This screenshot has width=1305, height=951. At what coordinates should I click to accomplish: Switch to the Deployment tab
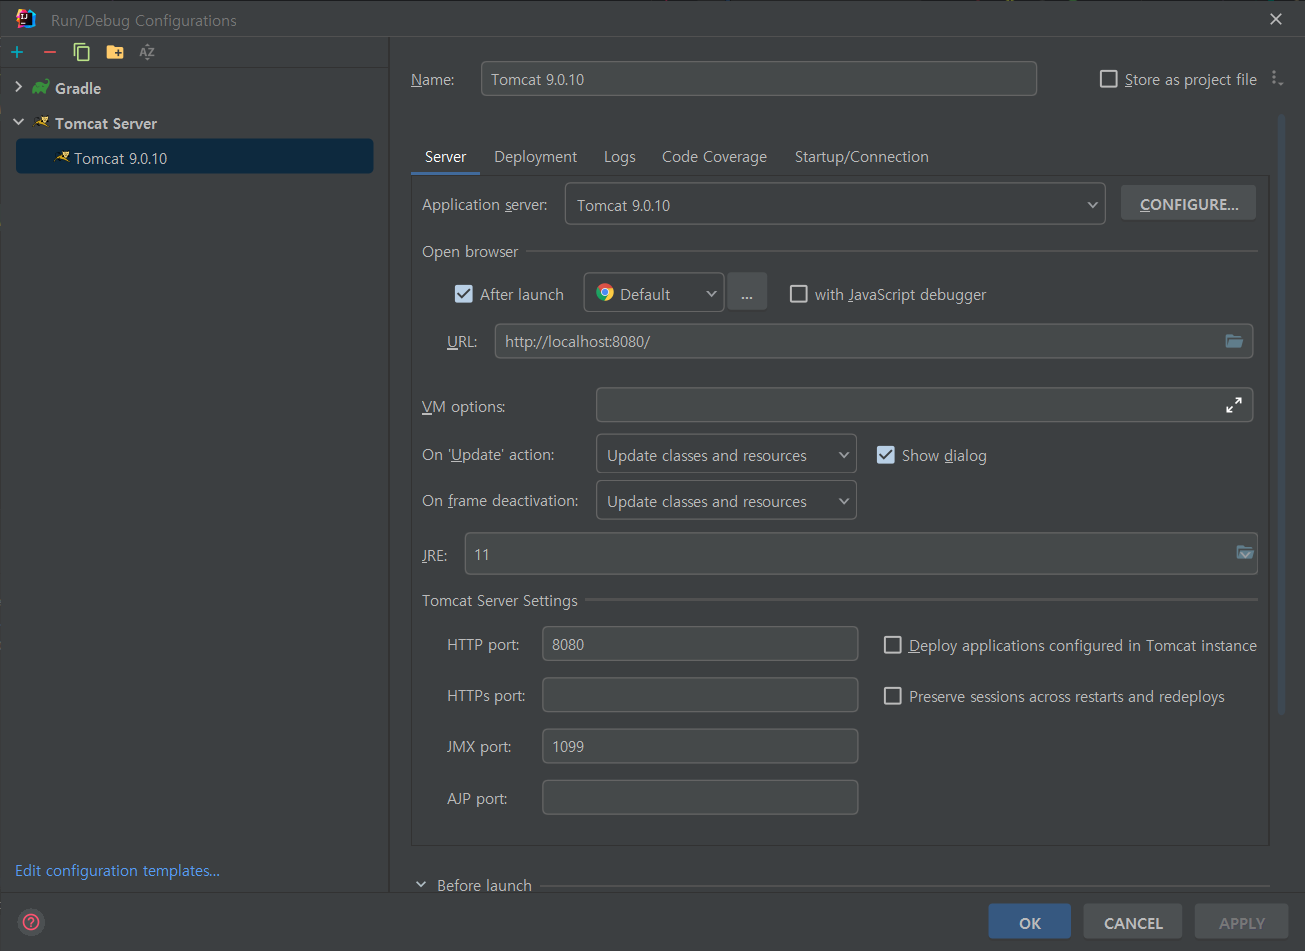535,157
